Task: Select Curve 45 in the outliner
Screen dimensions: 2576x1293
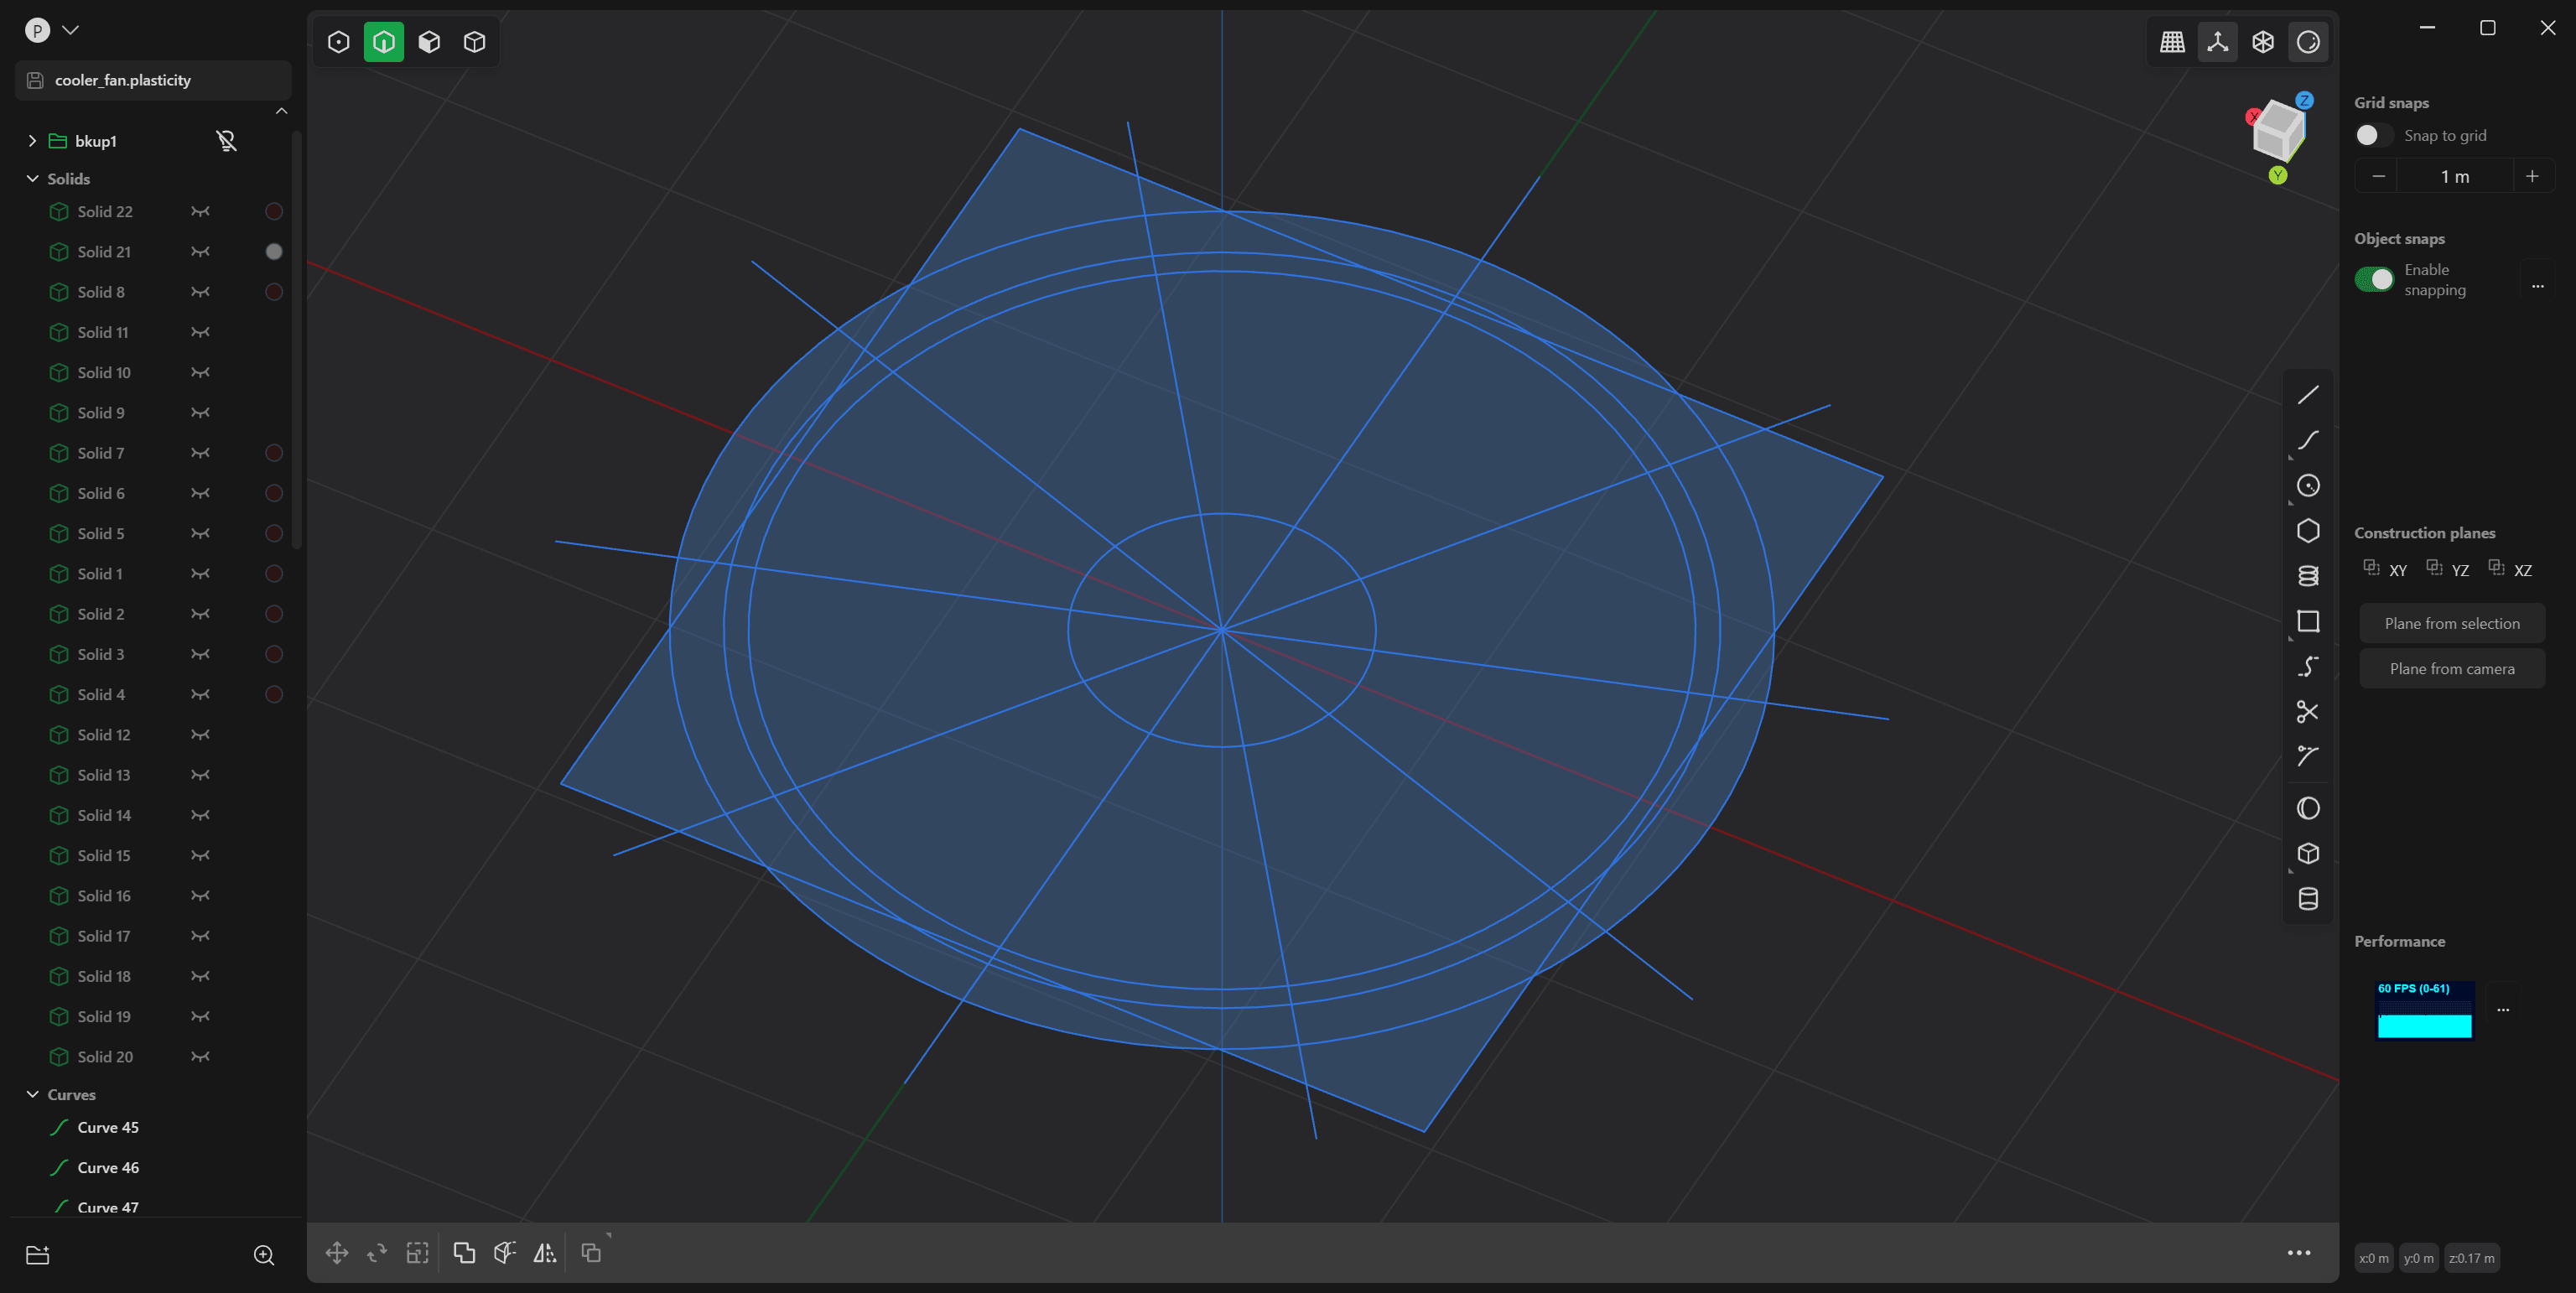Action: (108, 1127)
